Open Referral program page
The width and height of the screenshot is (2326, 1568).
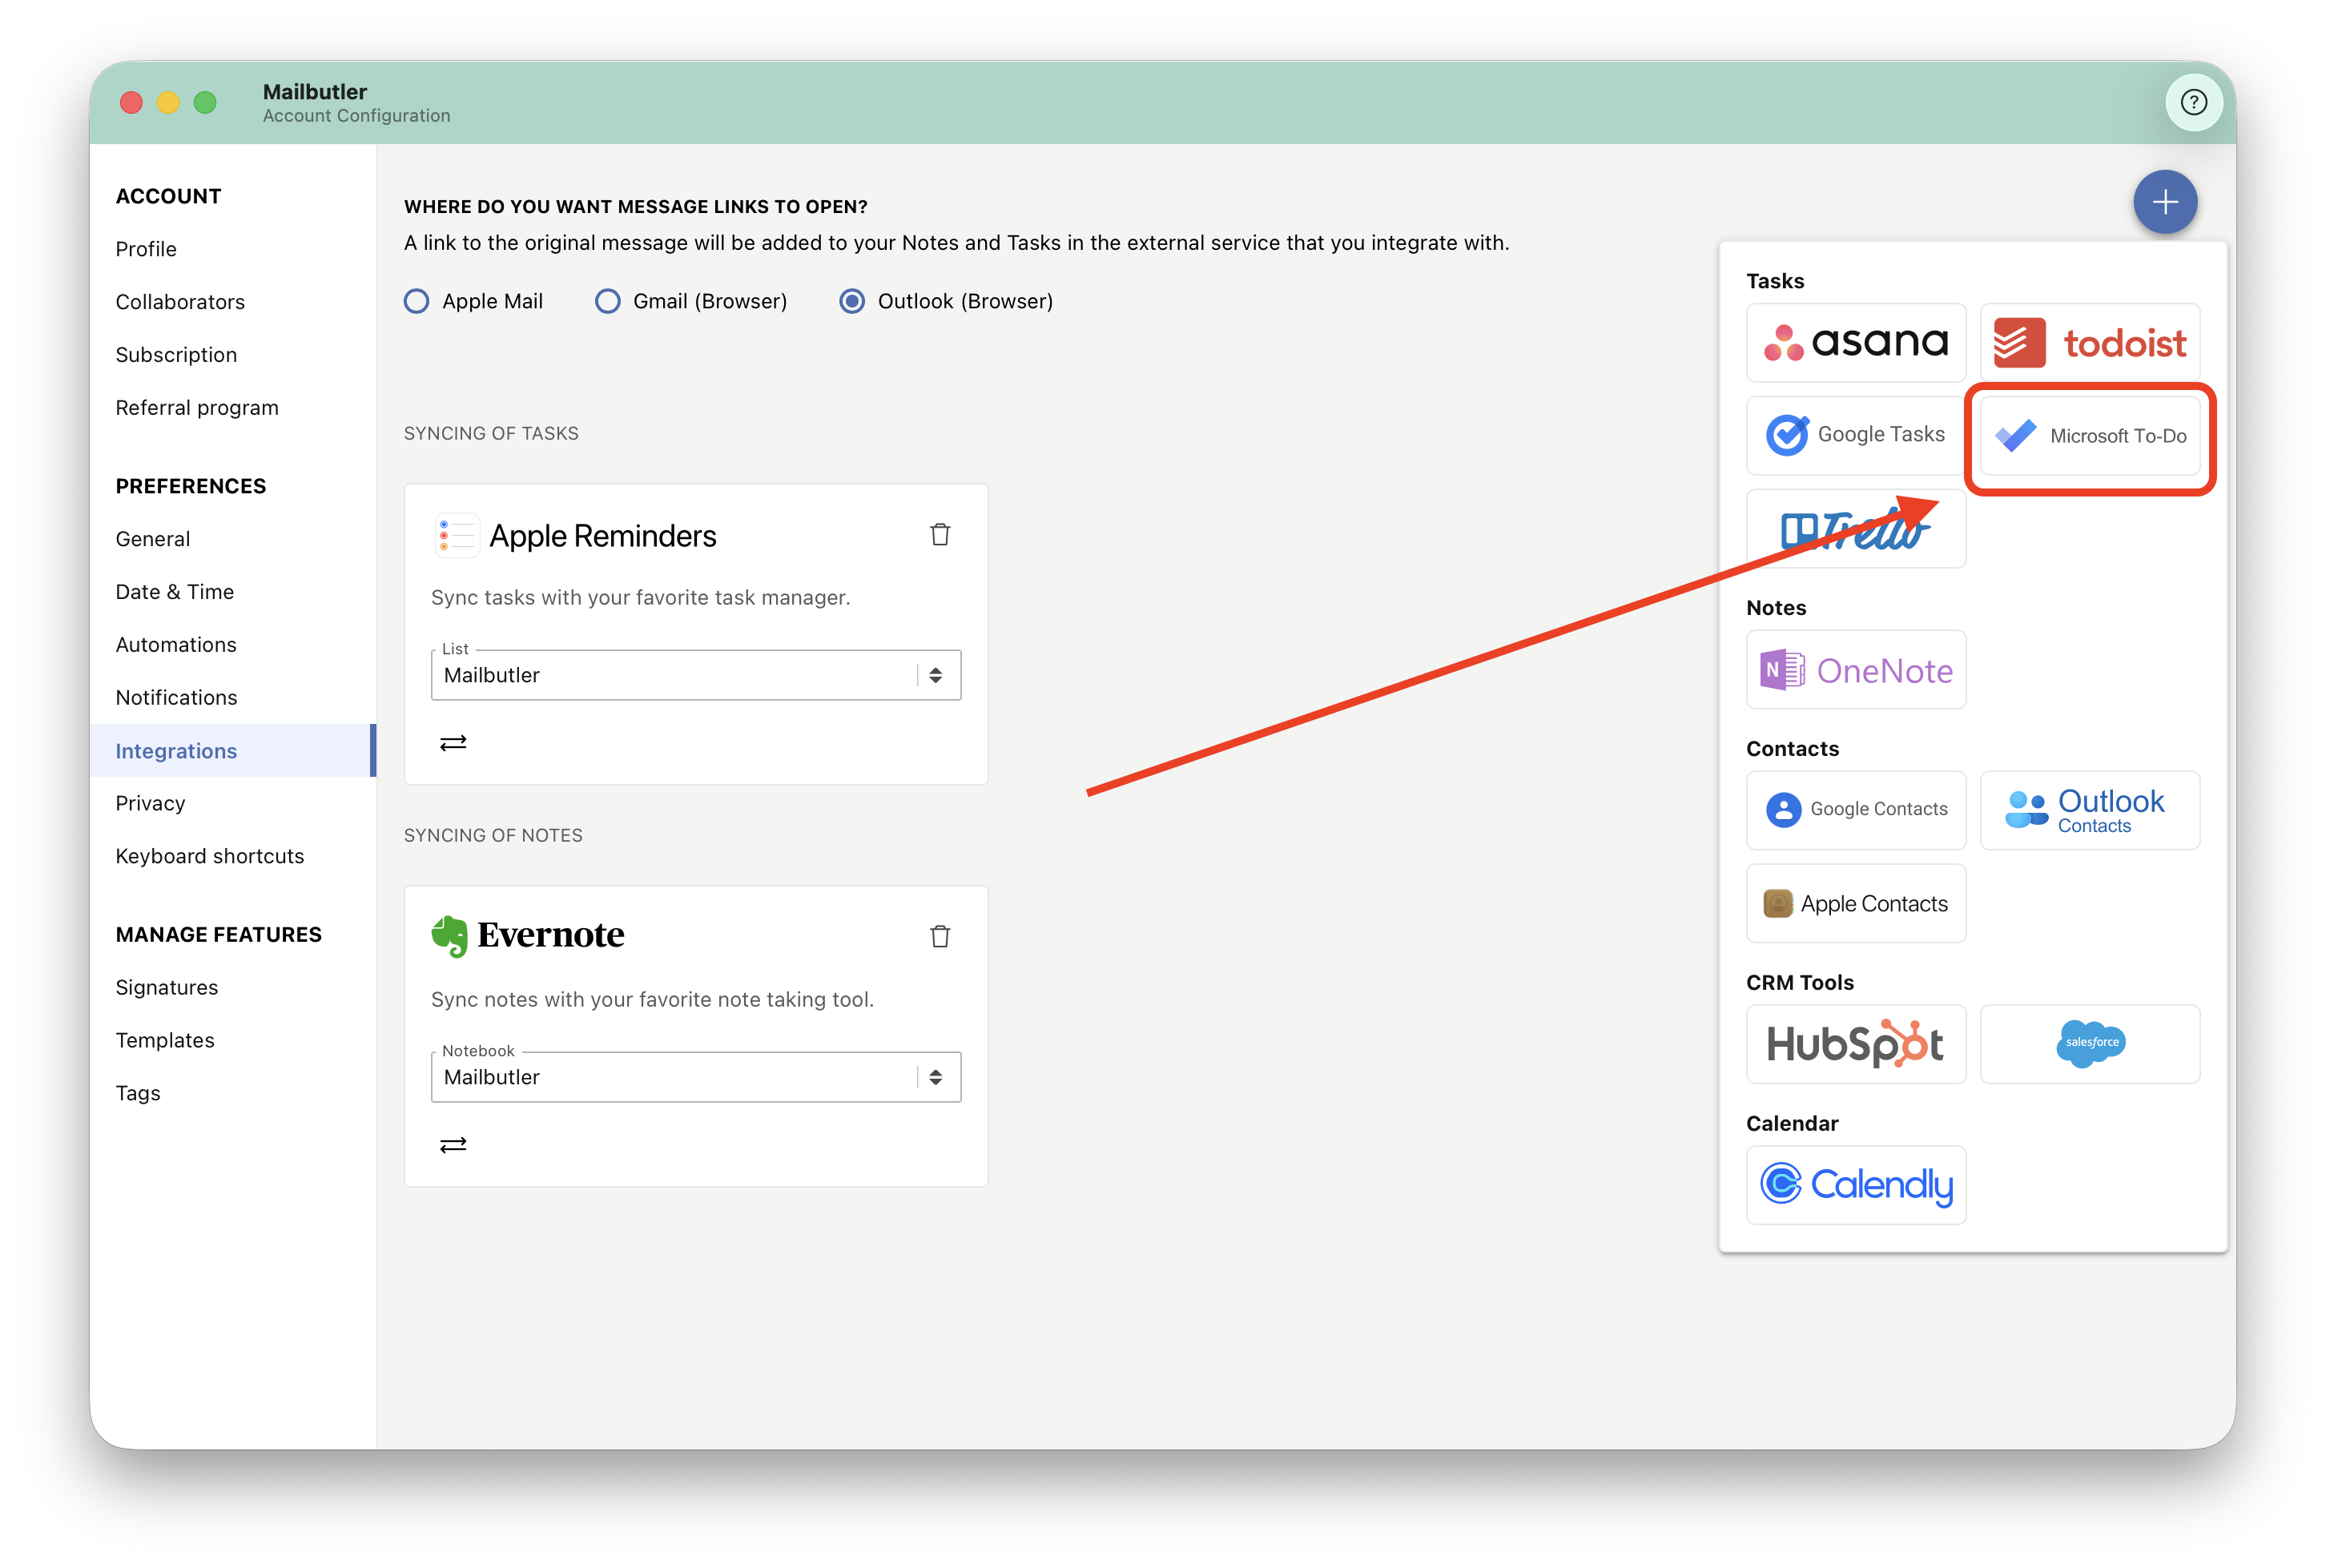[197, 408]
